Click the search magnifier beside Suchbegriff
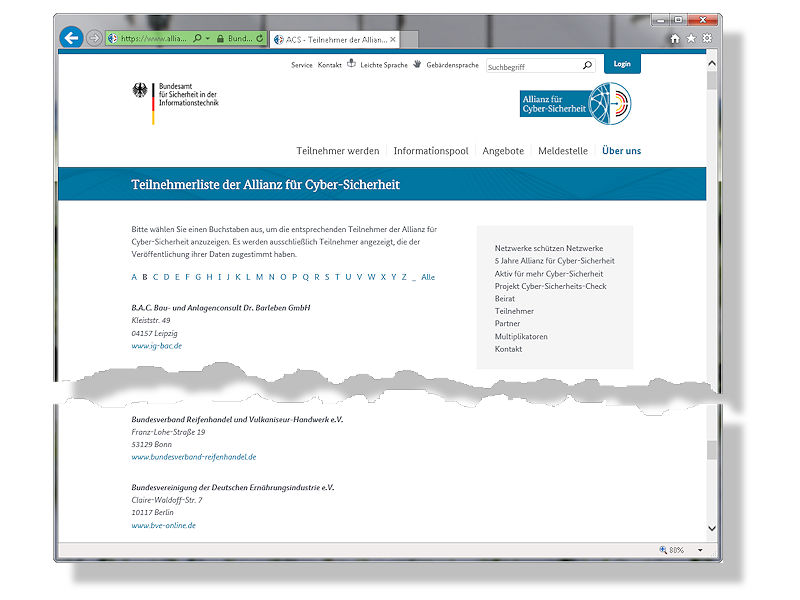Screen dimensions: 800x600 tap(587, 65)
